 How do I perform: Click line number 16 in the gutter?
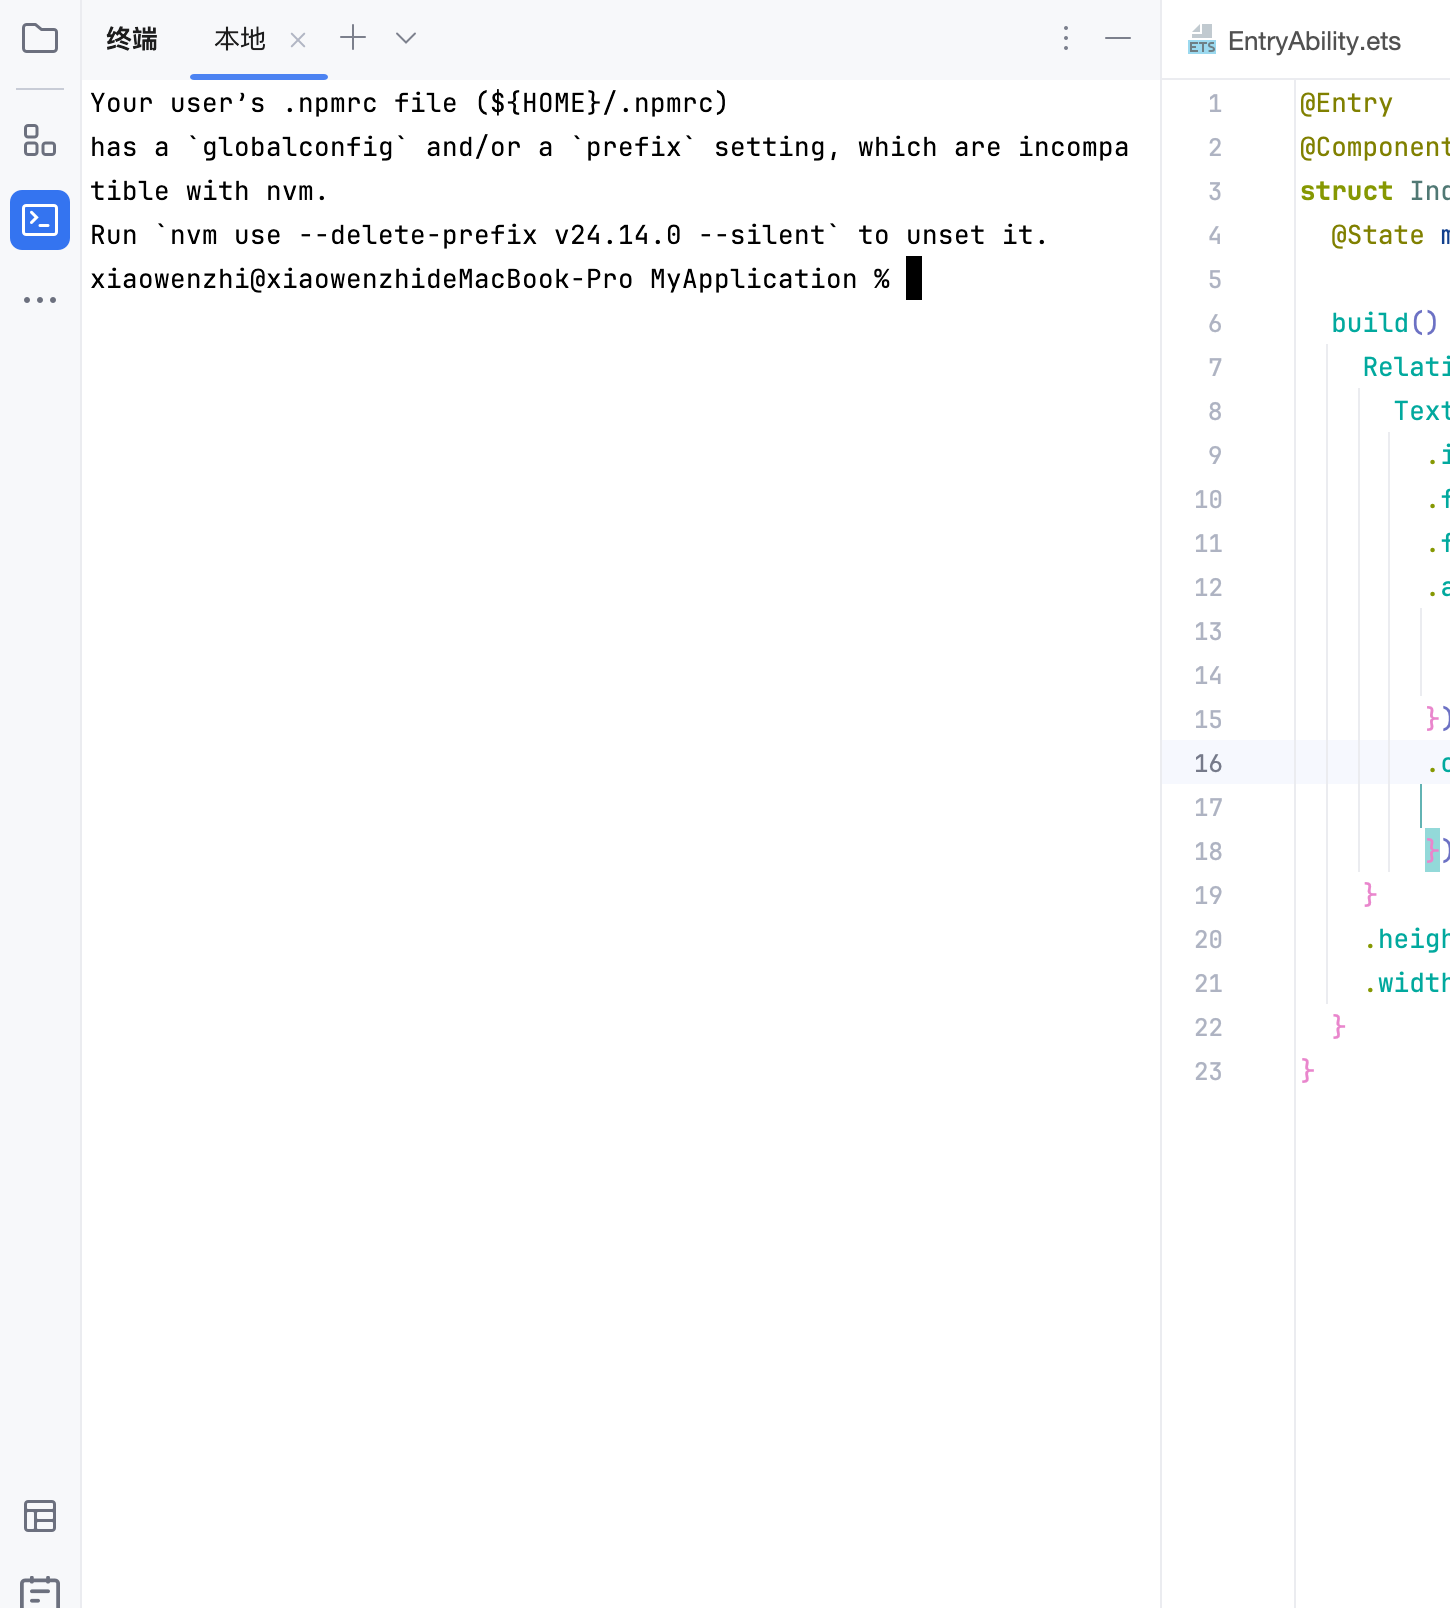coord(1208,763)
